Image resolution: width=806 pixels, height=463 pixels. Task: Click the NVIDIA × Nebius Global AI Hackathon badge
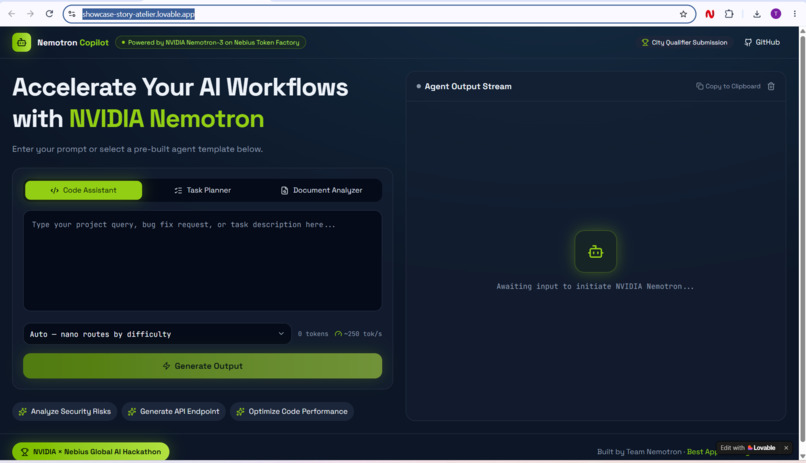91,451
